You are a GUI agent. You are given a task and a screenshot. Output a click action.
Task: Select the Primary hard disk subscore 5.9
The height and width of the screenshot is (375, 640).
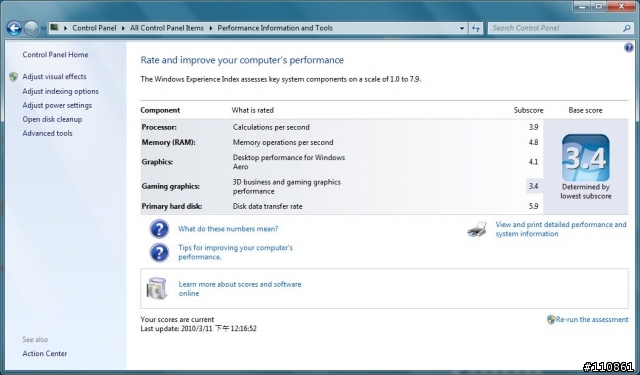[x=533, y=206]
